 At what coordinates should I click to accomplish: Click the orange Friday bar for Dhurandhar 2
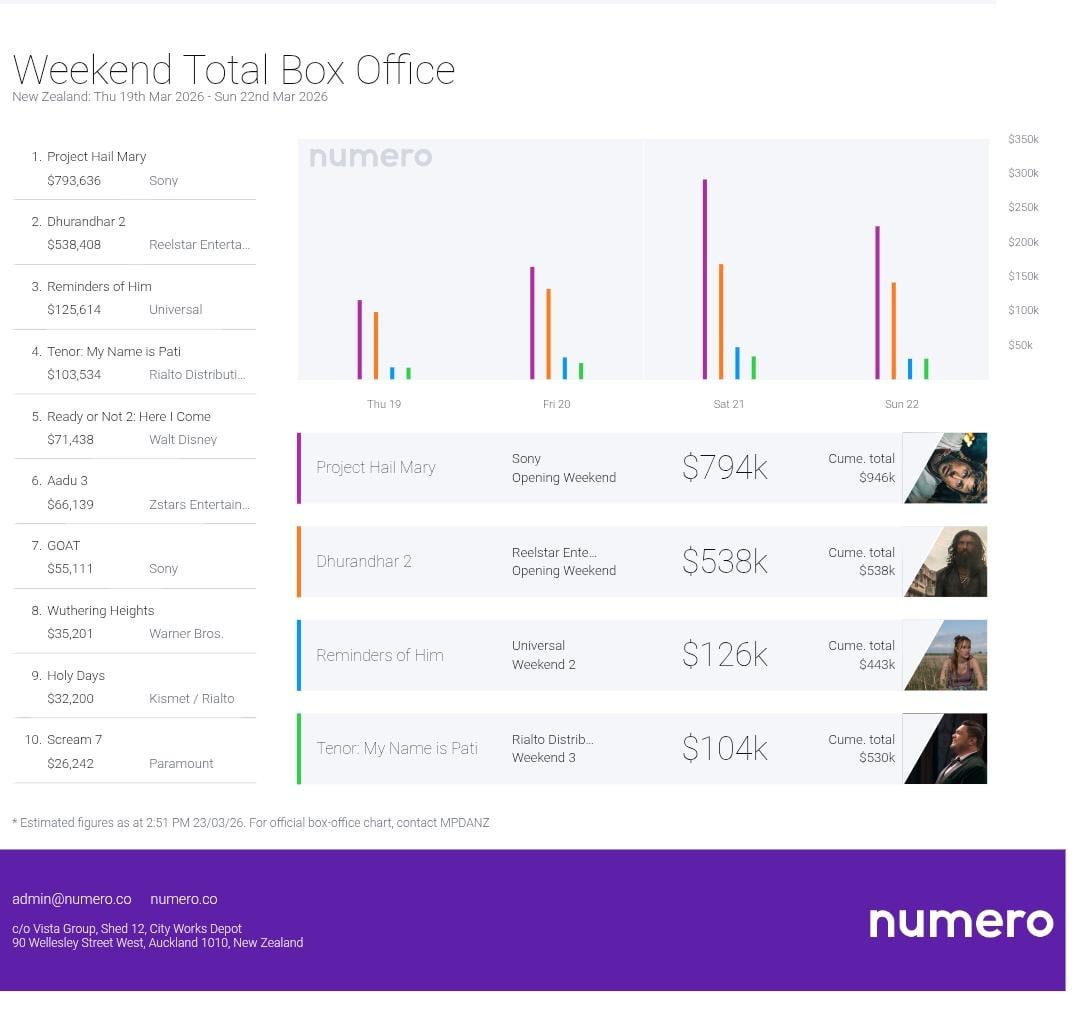[548, 333]
